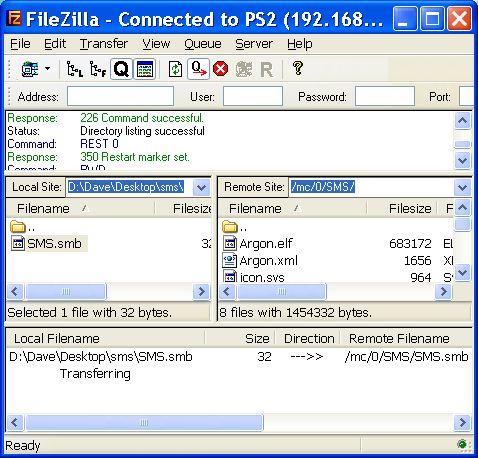Click the SMS.smb file icon
Image resolution: width=478 pixels, height=458 pixels.
pyautogui.click(x=18, y=243)
